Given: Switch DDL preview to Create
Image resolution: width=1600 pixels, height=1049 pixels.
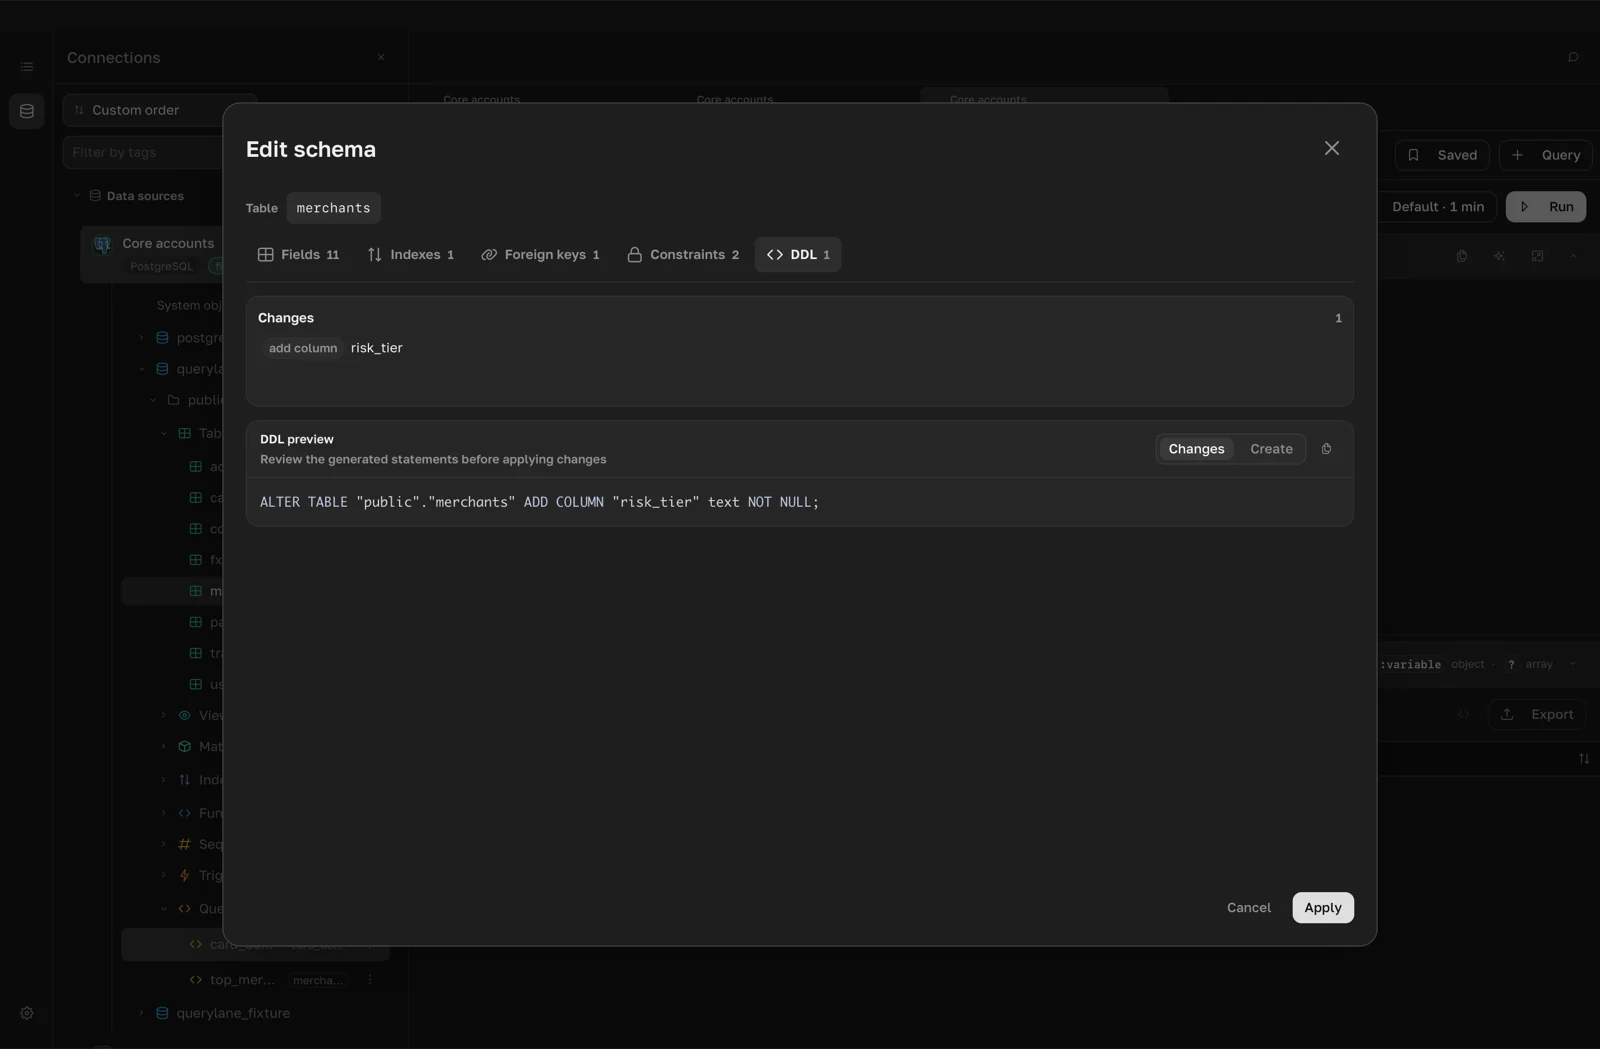Looking at the screenshot, I should 1271,449.
